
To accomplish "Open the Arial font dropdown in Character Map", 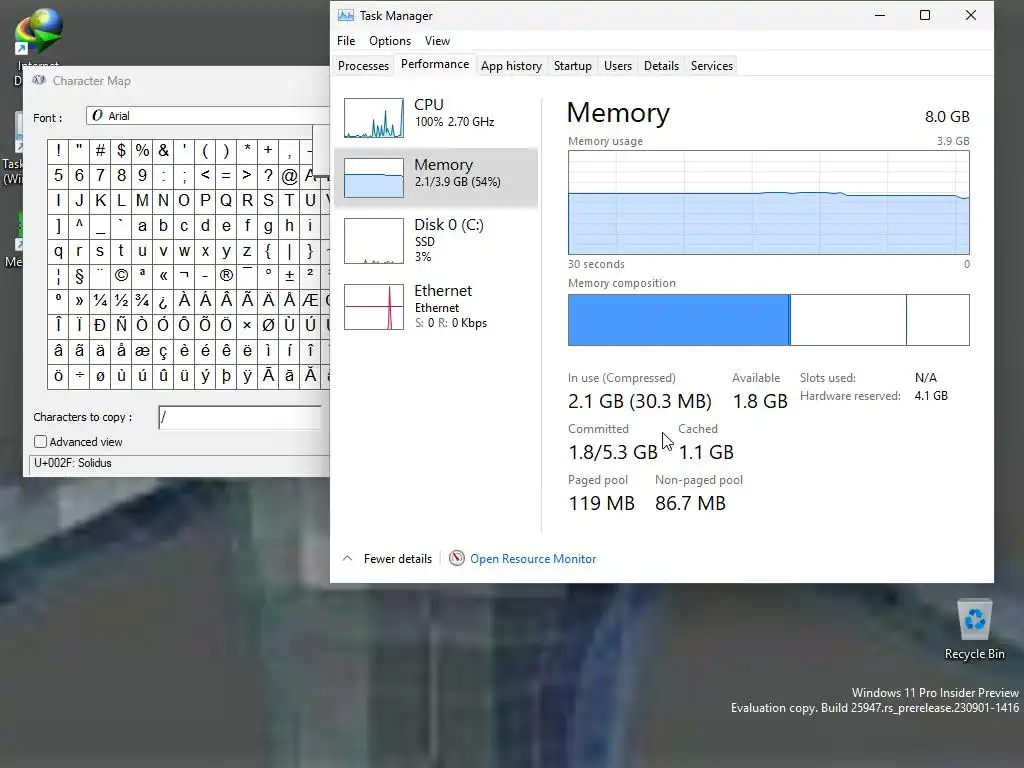I will coord(208,116).
